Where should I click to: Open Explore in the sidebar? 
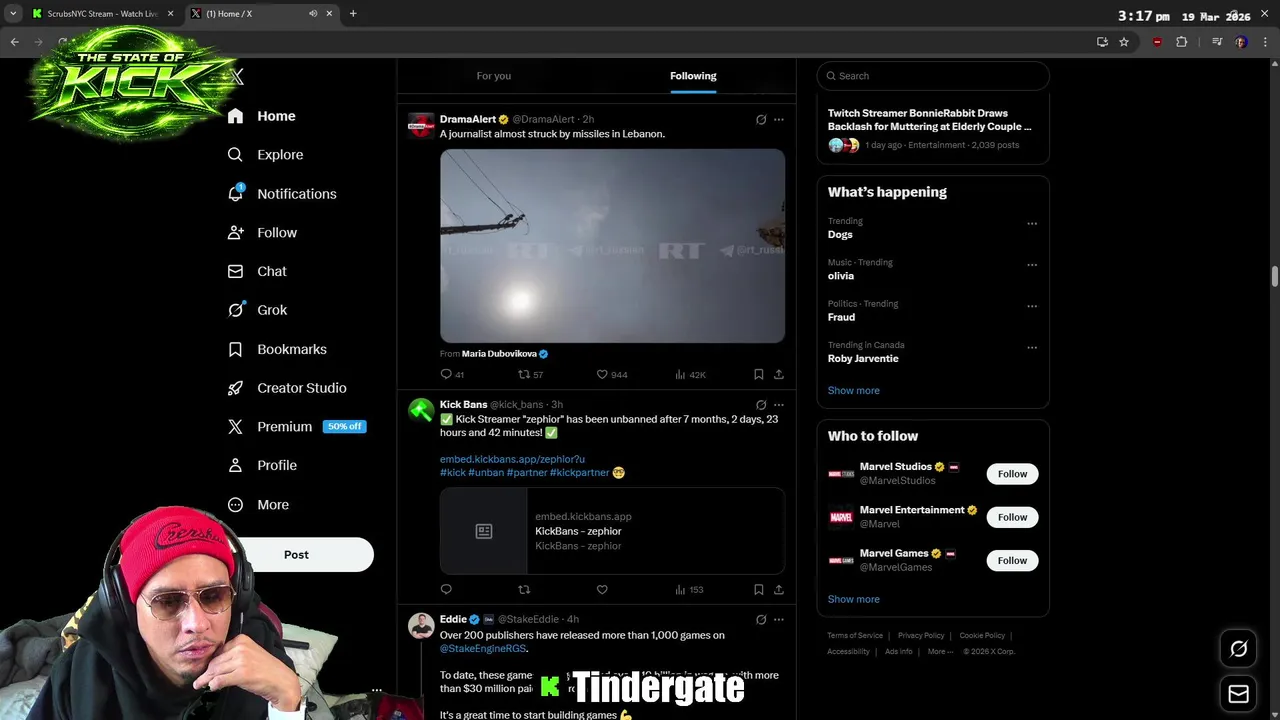265,155
